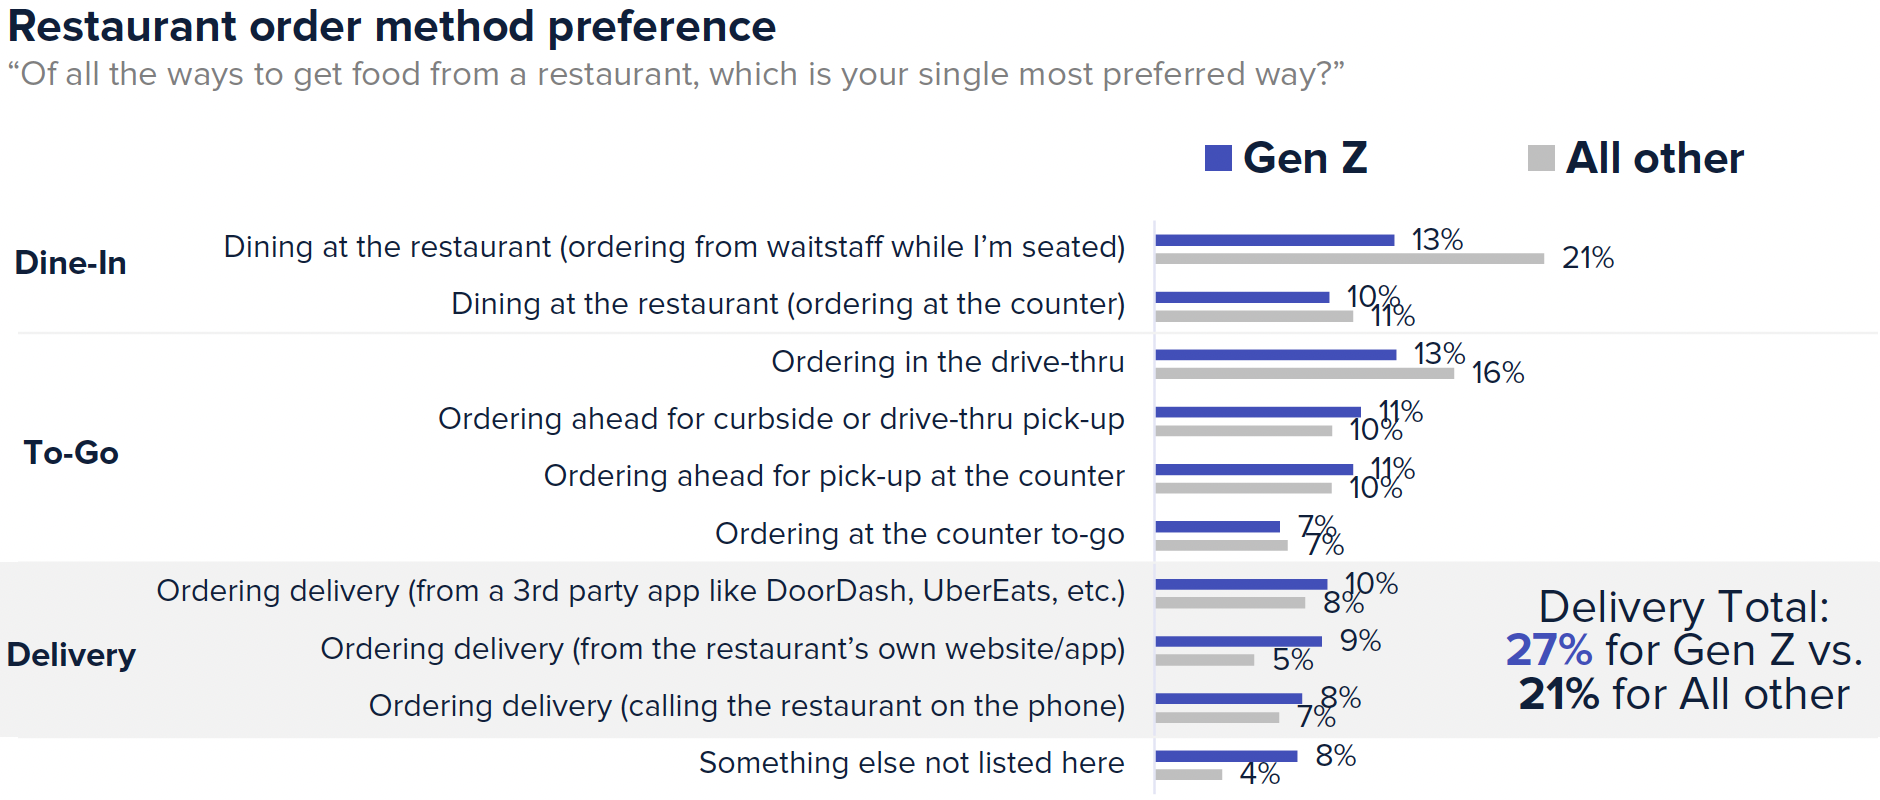Select the All other legend label

pyautogui.click(x=1654, y=158)
